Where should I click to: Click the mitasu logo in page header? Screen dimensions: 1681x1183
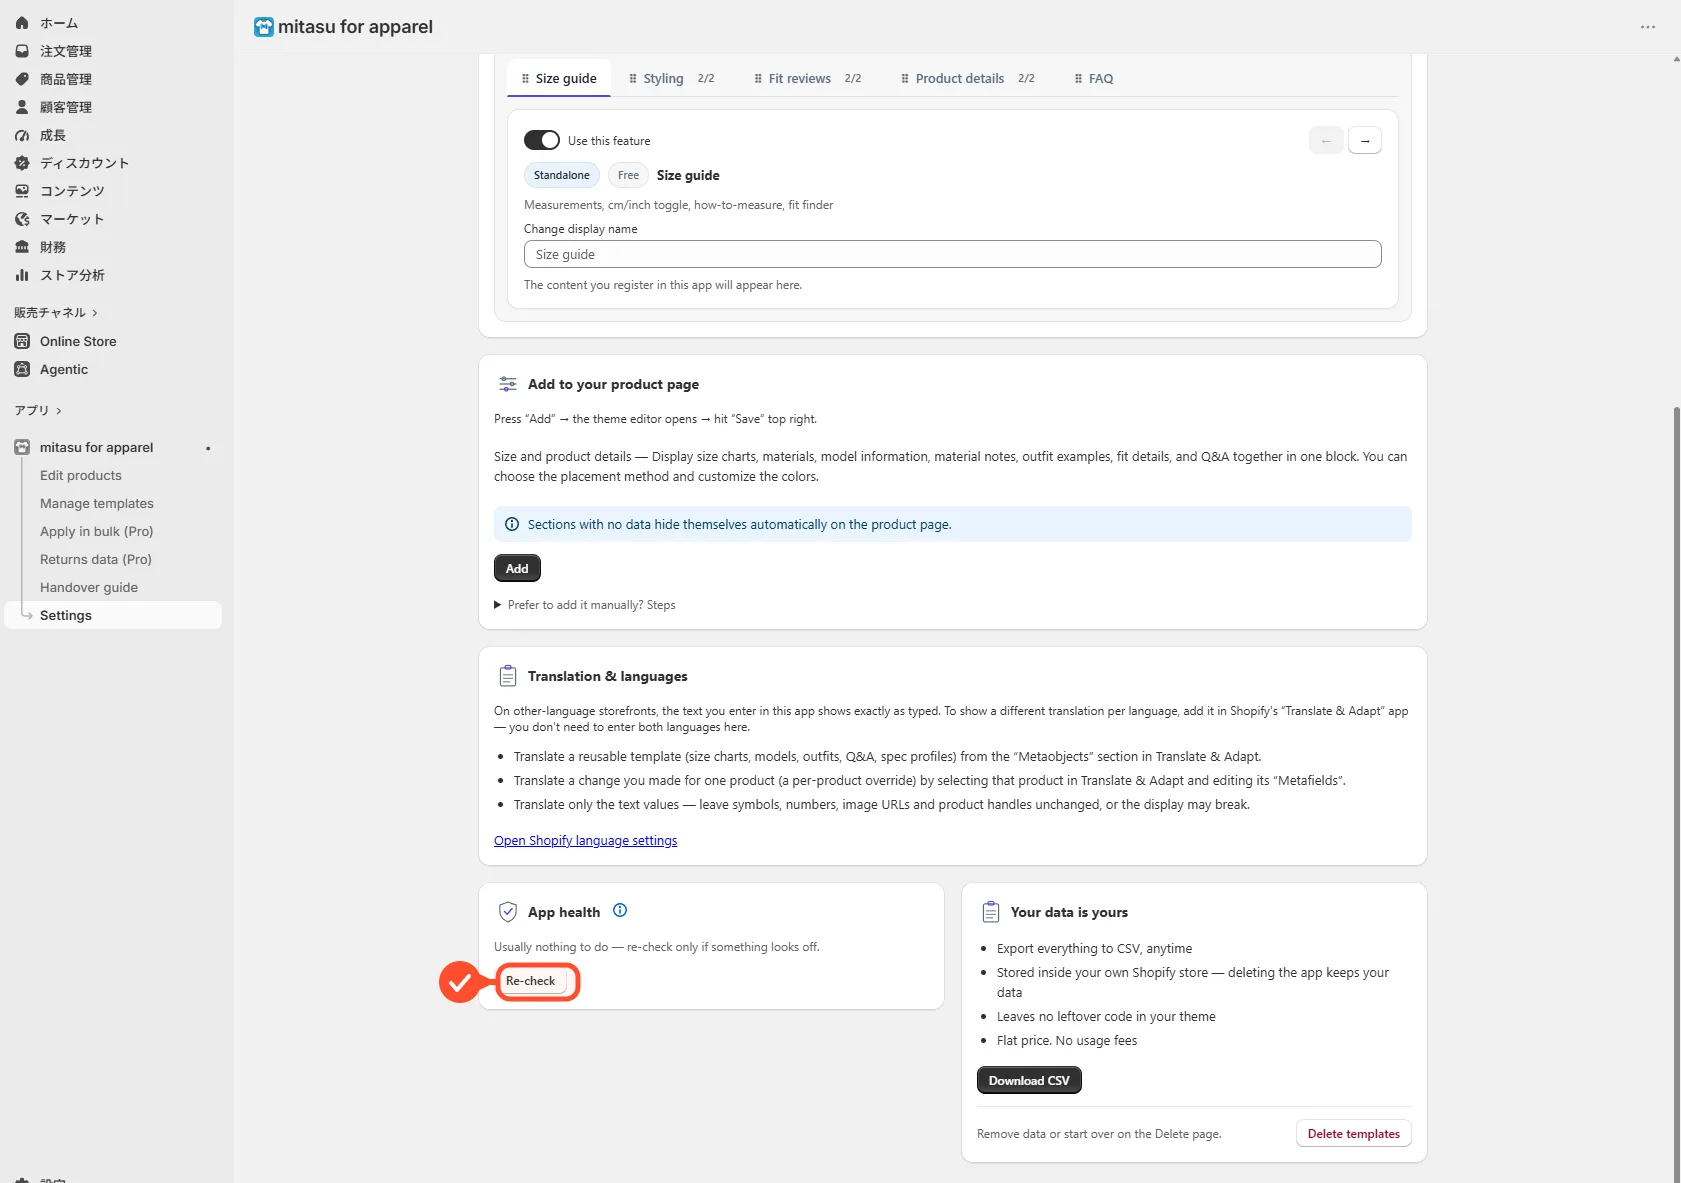(x=264, y=27)
